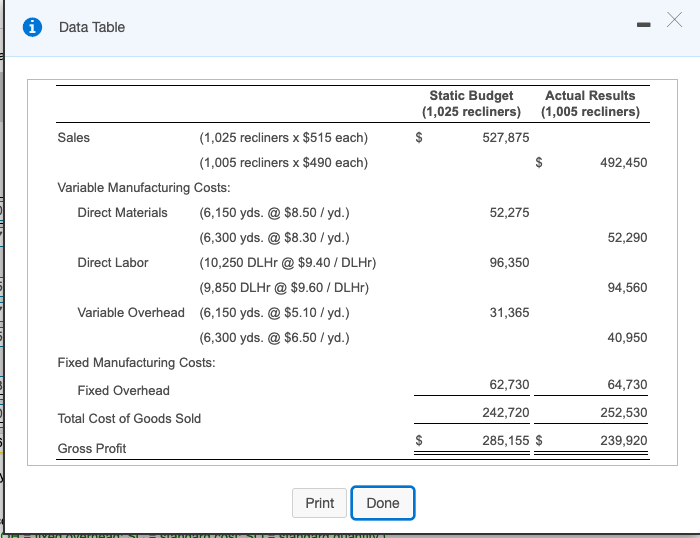Image resolution: width=700 pixels, height=538 pixels.
Task: Click the Sales row label
Action: [x=74, y=138]
